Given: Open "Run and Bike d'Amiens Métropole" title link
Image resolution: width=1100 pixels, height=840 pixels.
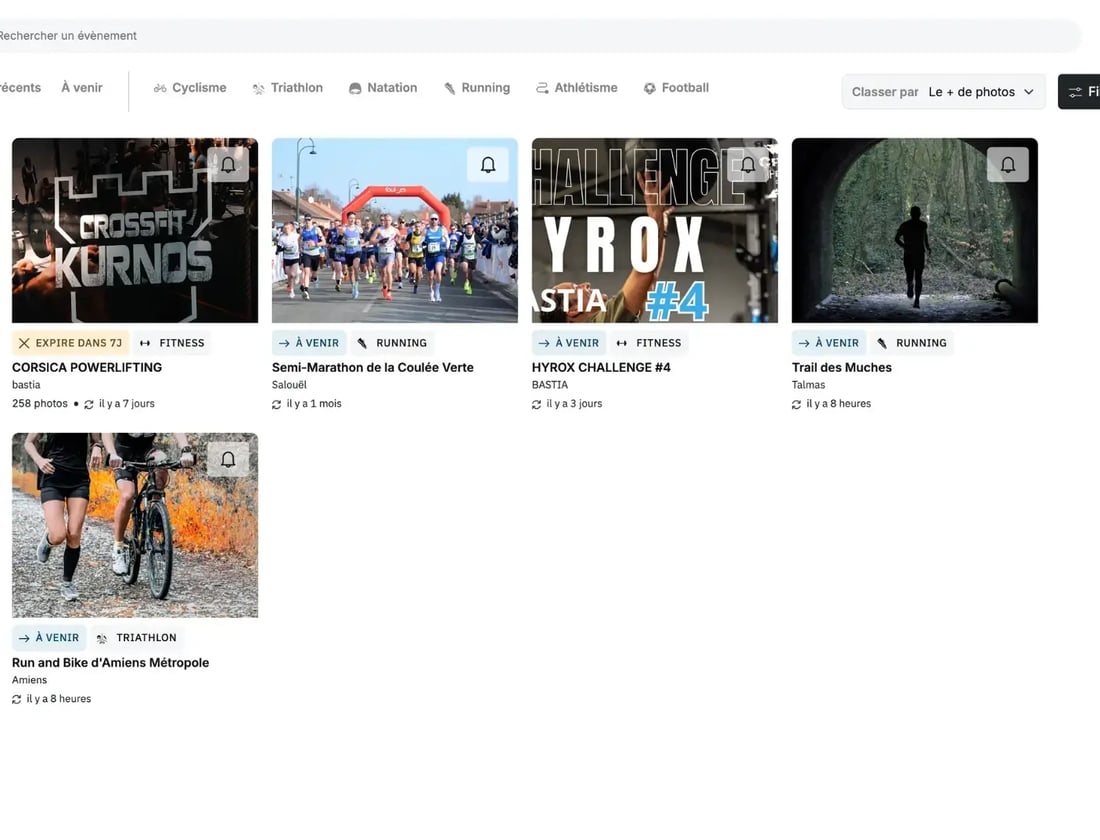Looking at the screenshot, I should click(x=110, y=662).
